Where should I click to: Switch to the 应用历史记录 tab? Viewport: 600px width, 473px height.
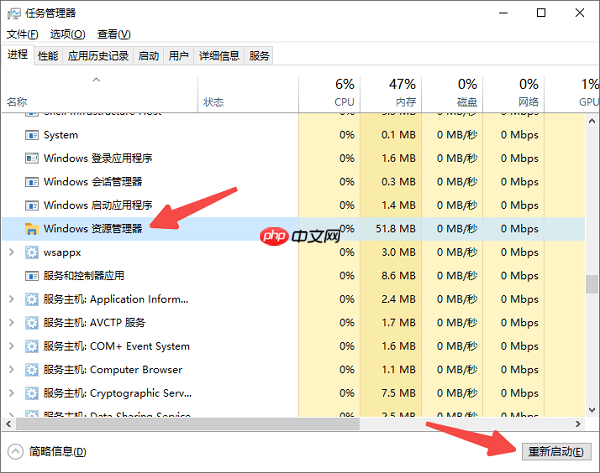(x=98, y=56)
